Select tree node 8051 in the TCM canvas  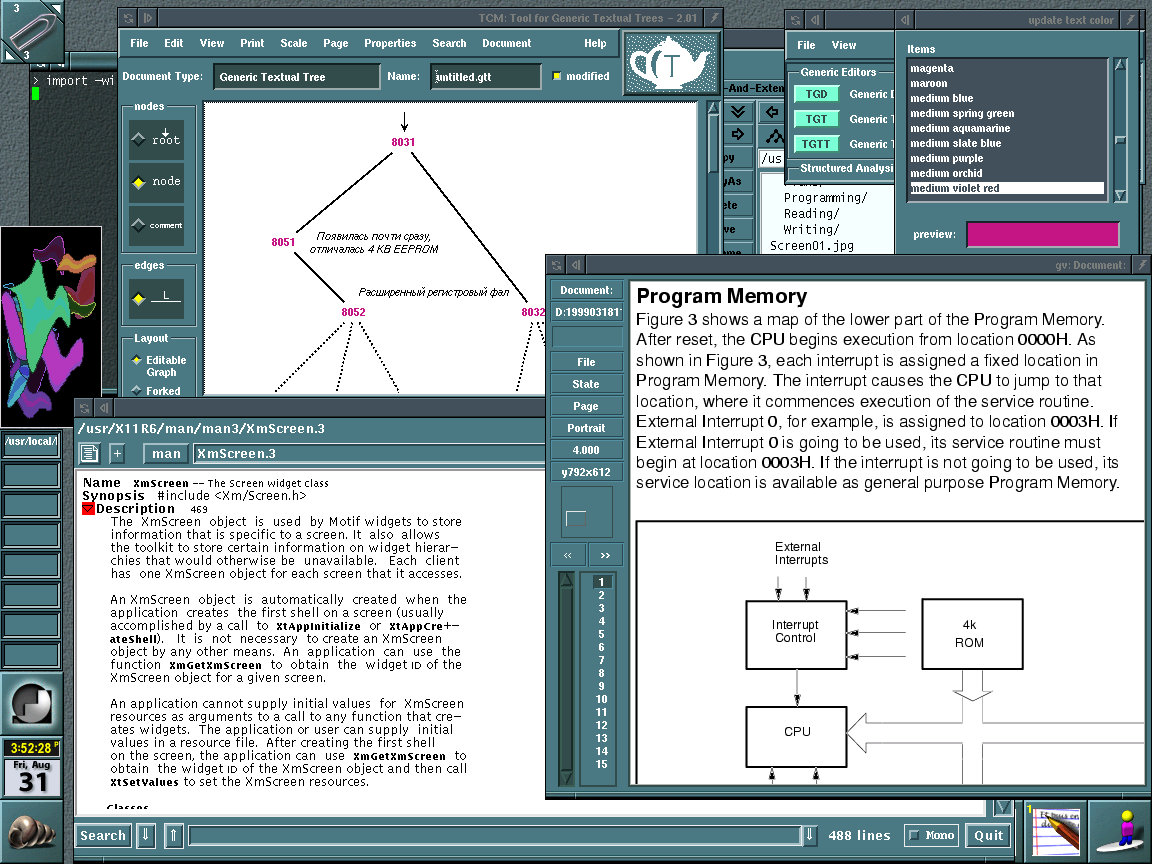(x=283, y=242)
